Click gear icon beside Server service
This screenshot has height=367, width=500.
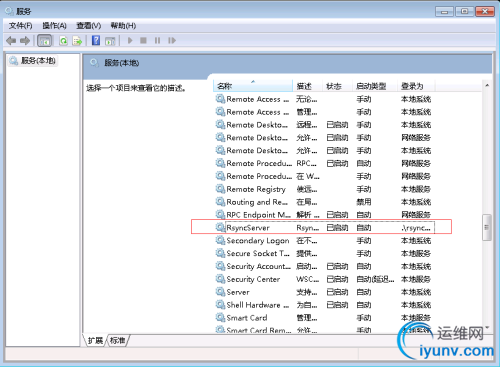point(220,292)
